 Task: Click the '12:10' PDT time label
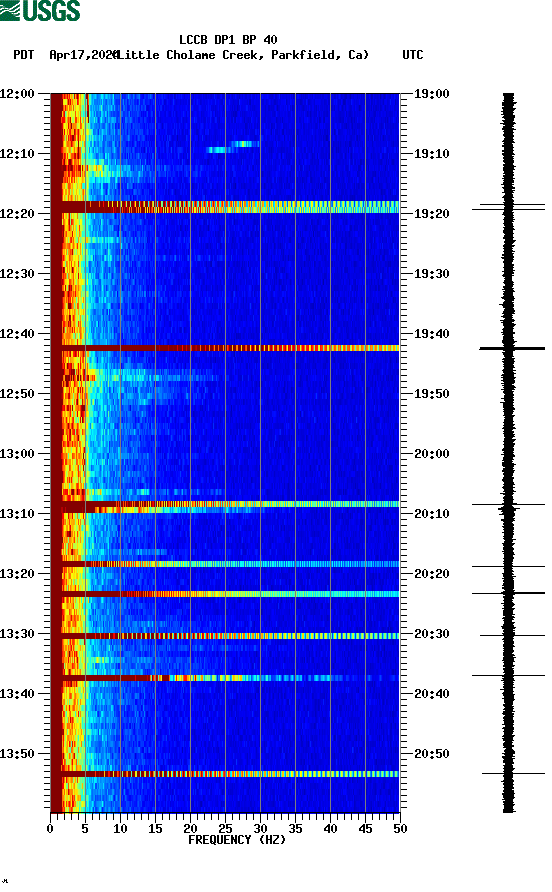click(17, 154)
